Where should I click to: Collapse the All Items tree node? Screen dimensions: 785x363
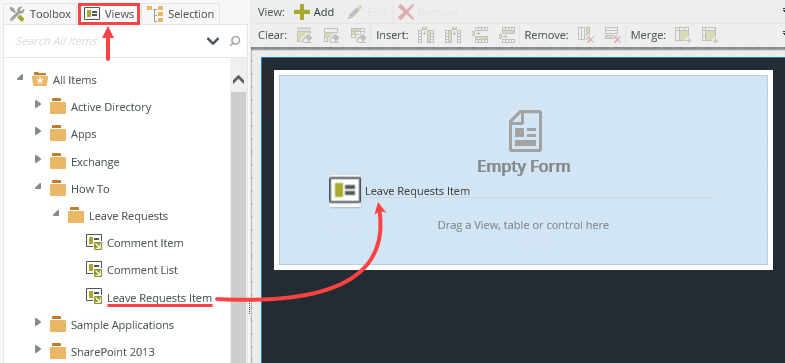20,78
